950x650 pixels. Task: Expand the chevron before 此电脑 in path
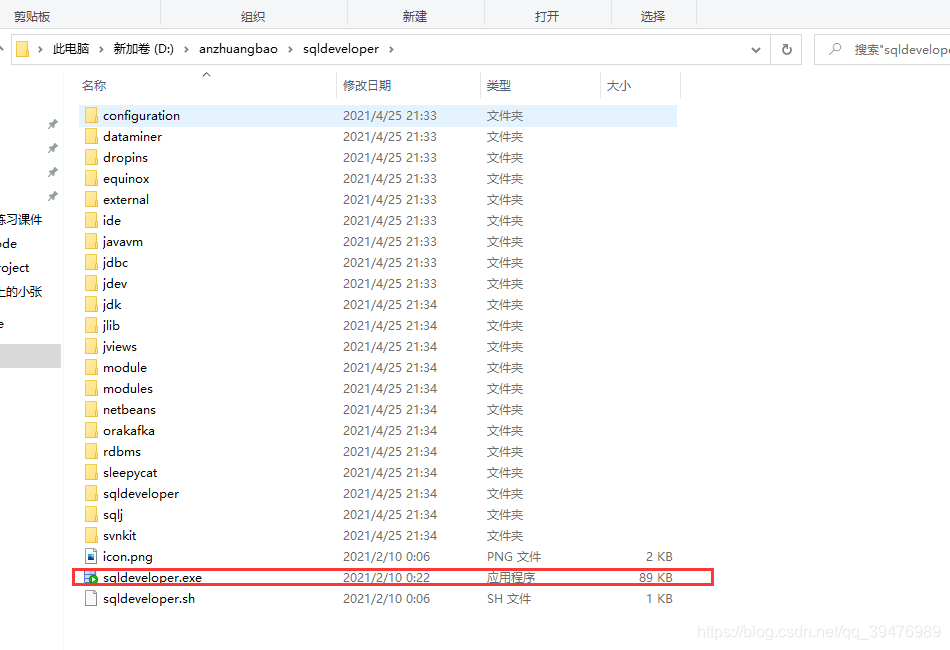(40, 49)
